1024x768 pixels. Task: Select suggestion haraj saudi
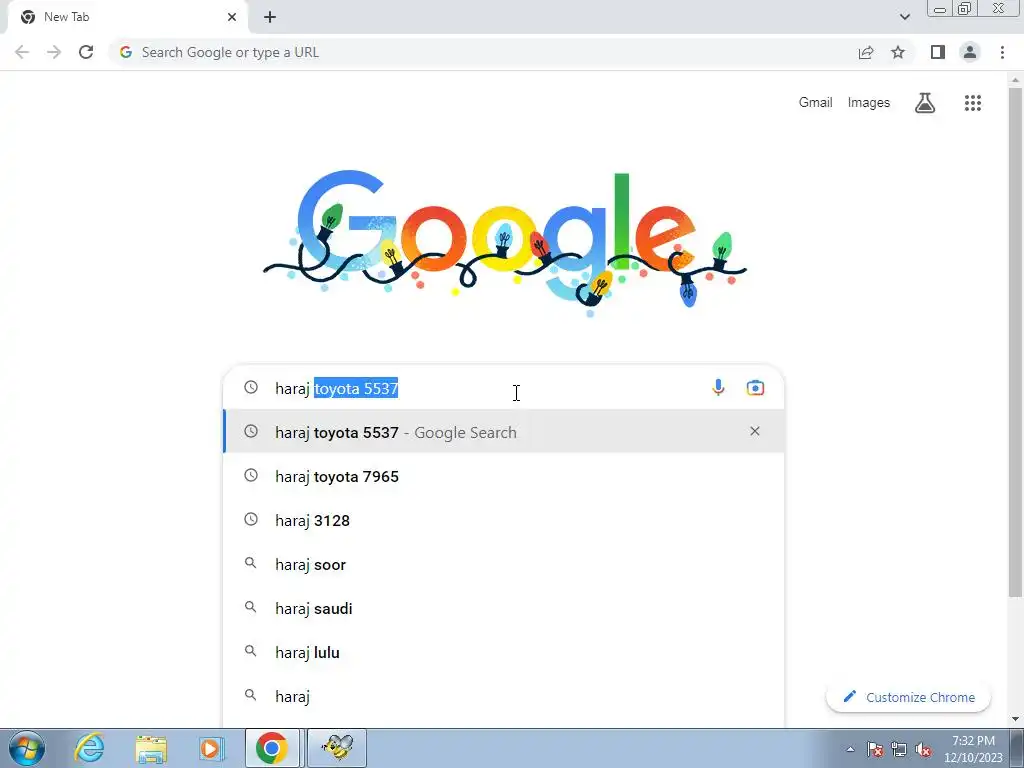pos(504,608)
